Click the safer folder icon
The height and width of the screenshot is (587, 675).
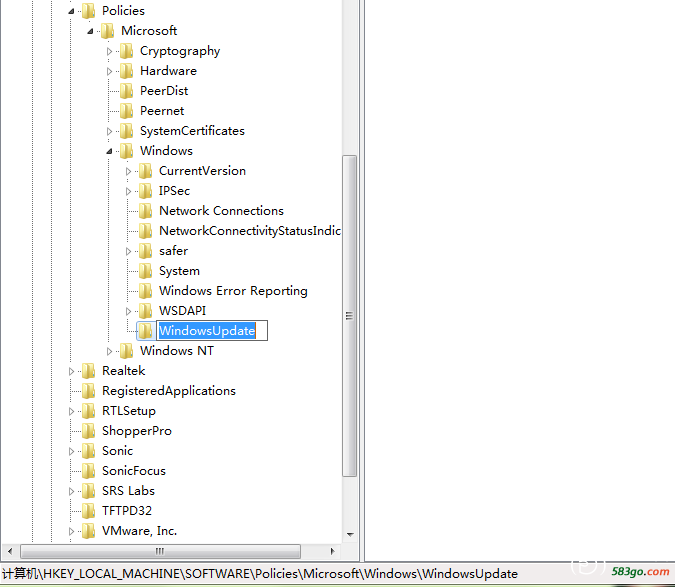pos(145,251)
